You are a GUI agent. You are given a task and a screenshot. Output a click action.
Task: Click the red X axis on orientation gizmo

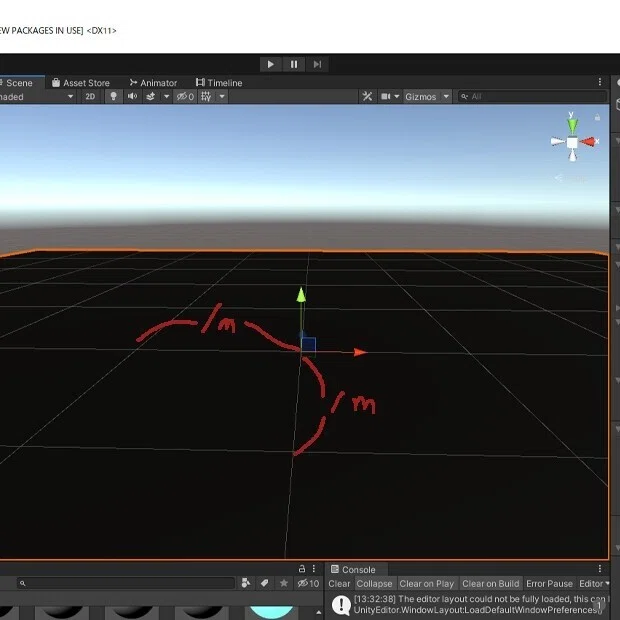point(589,142)
